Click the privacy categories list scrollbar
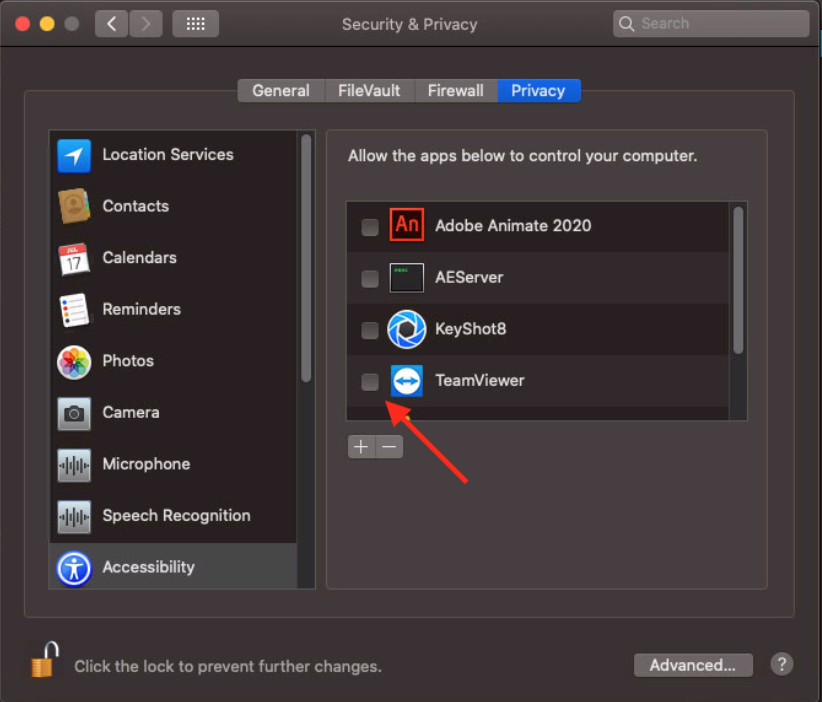The height and width of the screenshot is (702, 822). click(x=306, y=258)
